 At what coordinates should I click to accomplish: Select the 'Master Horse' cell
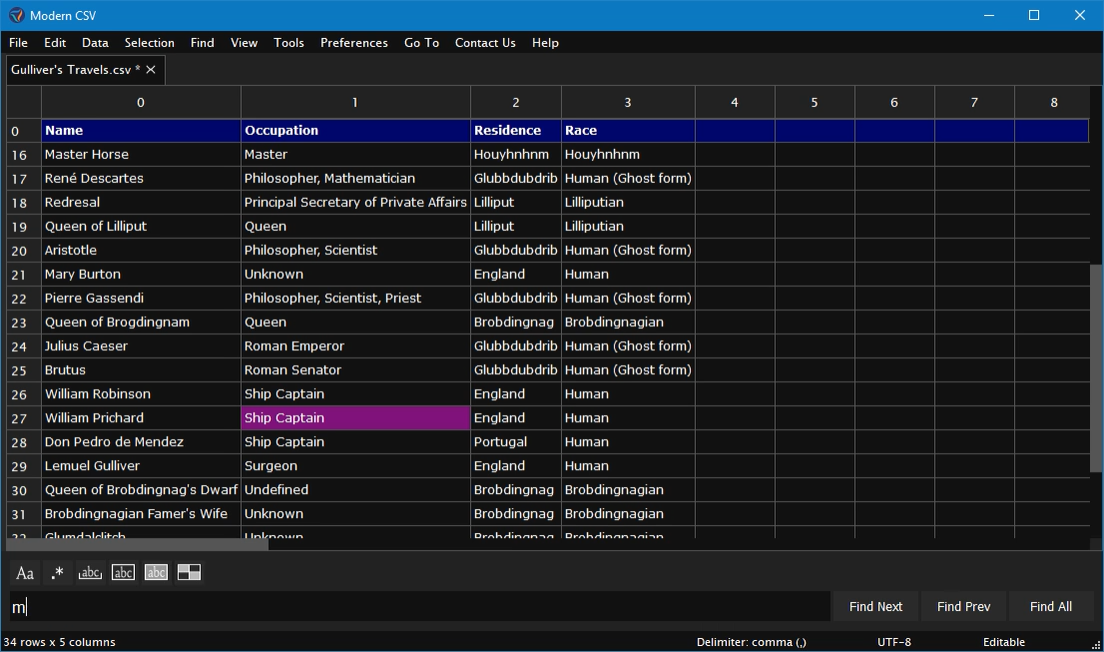tap(141, 155)
